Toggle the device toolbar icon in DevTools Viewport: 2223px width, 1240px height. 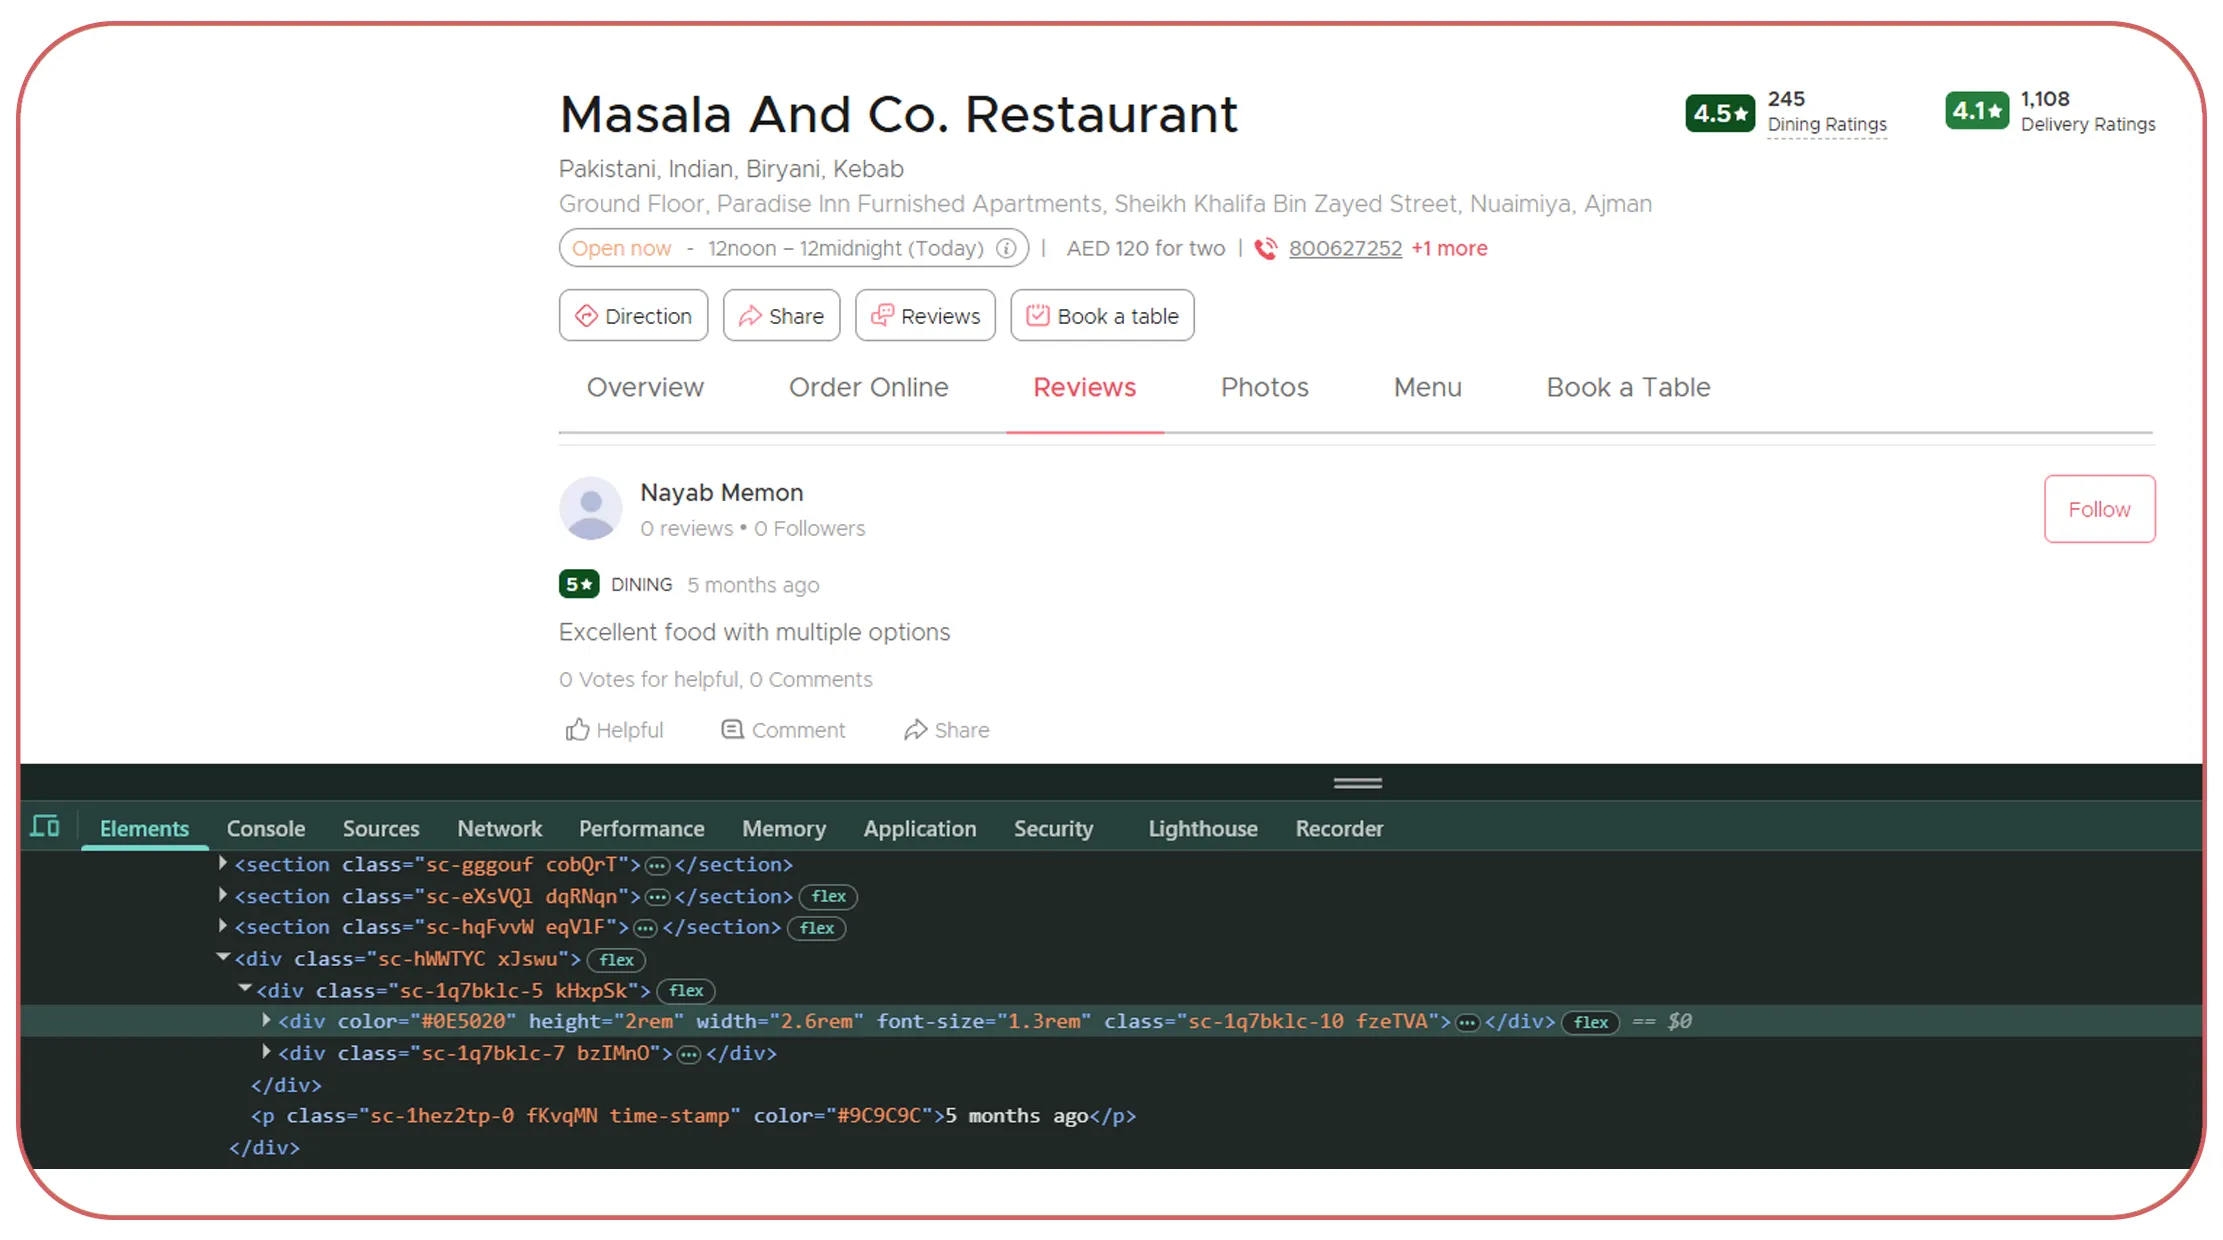click(45, 827)
